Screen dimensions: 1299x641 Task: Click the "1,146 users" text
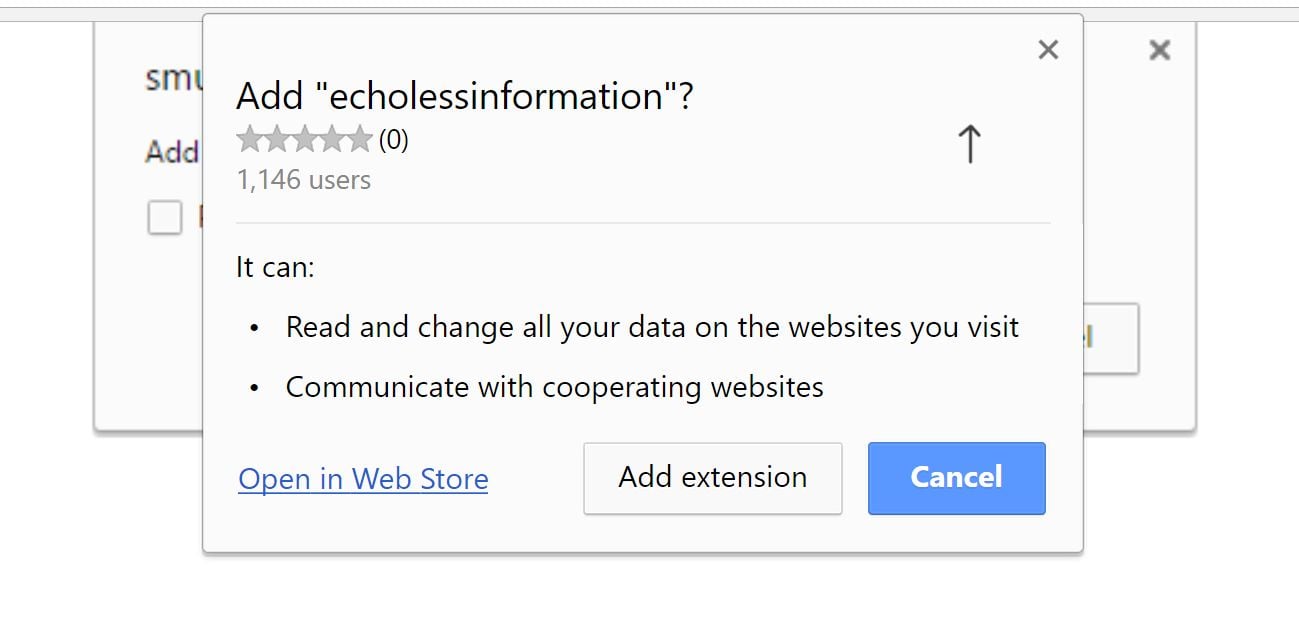point(303,180)
